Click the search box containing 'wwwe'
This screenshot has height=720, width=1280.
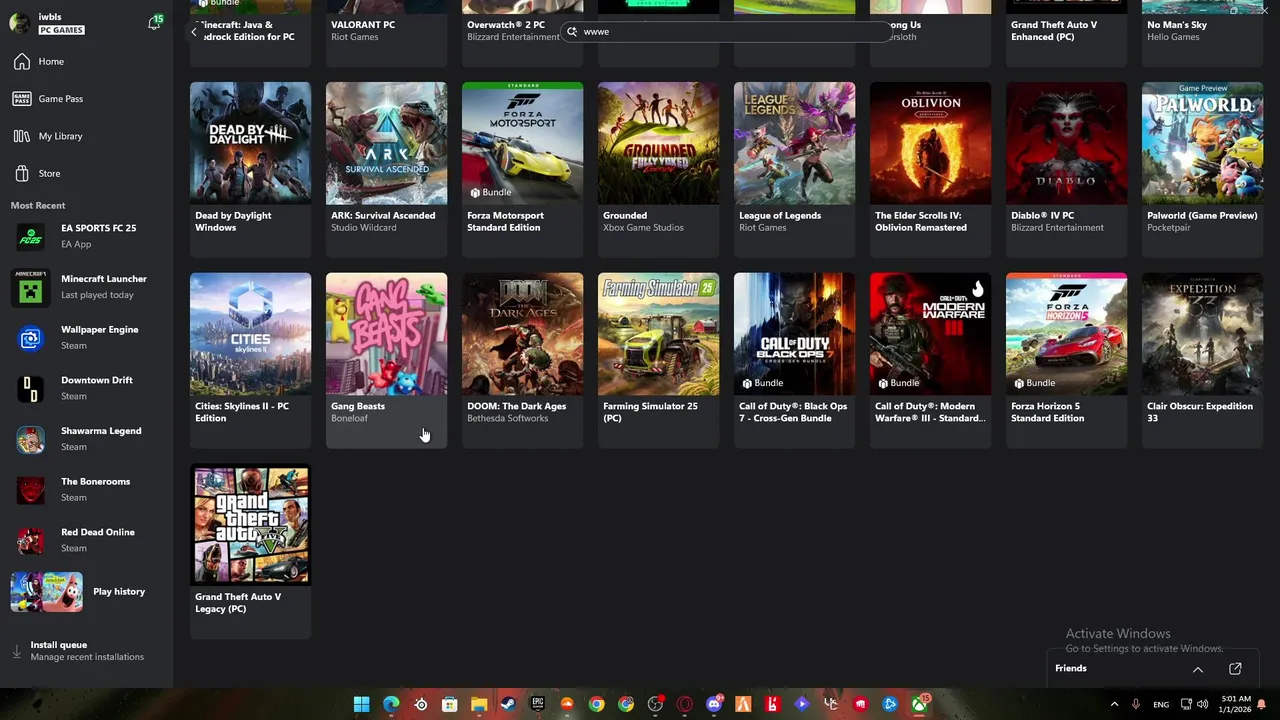(x=727, y=32)
